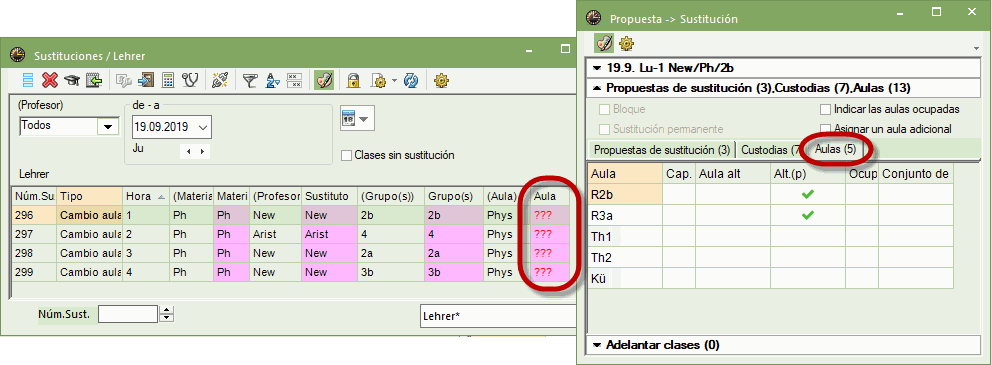Select the 'Aulas (5)' tab
The width and height of the screenshot is (992, 365).
coord(835,149)
